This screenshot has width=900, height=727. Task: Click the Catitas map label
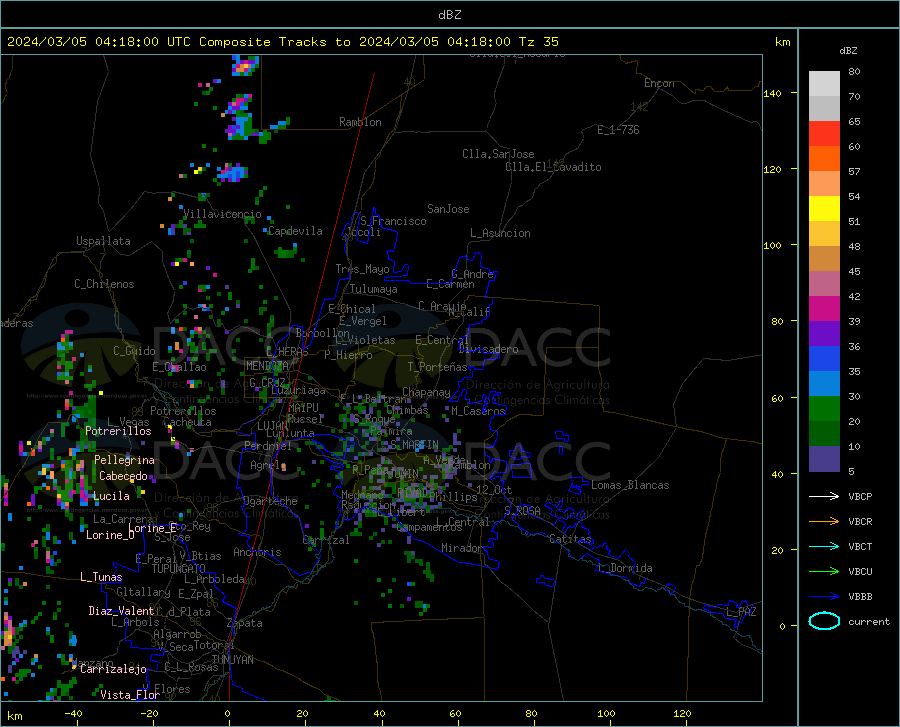[x=570, y=539]
